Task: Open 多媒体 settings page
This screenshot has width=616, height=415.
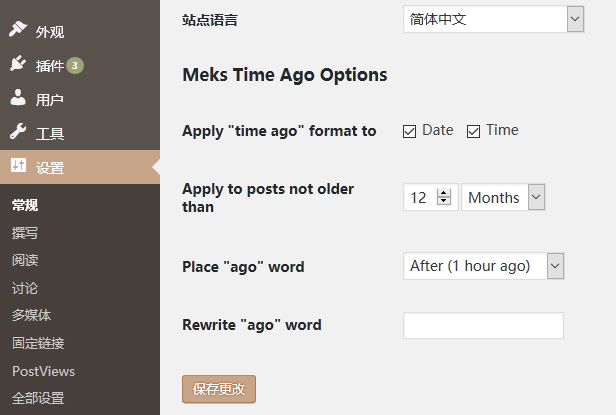Action: tap(31, 315)
